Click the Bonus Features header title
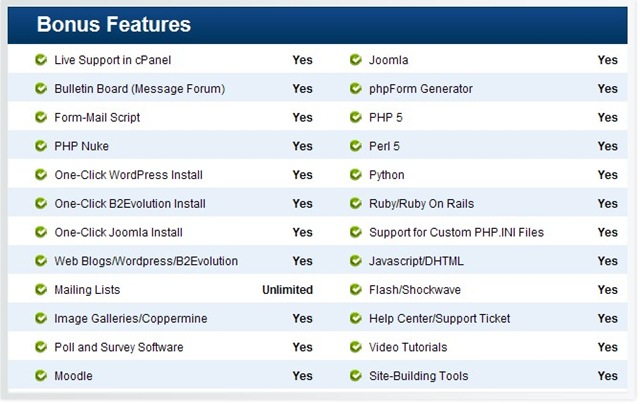640x404 pixels. pyautogui.click(x=114, y=24)
